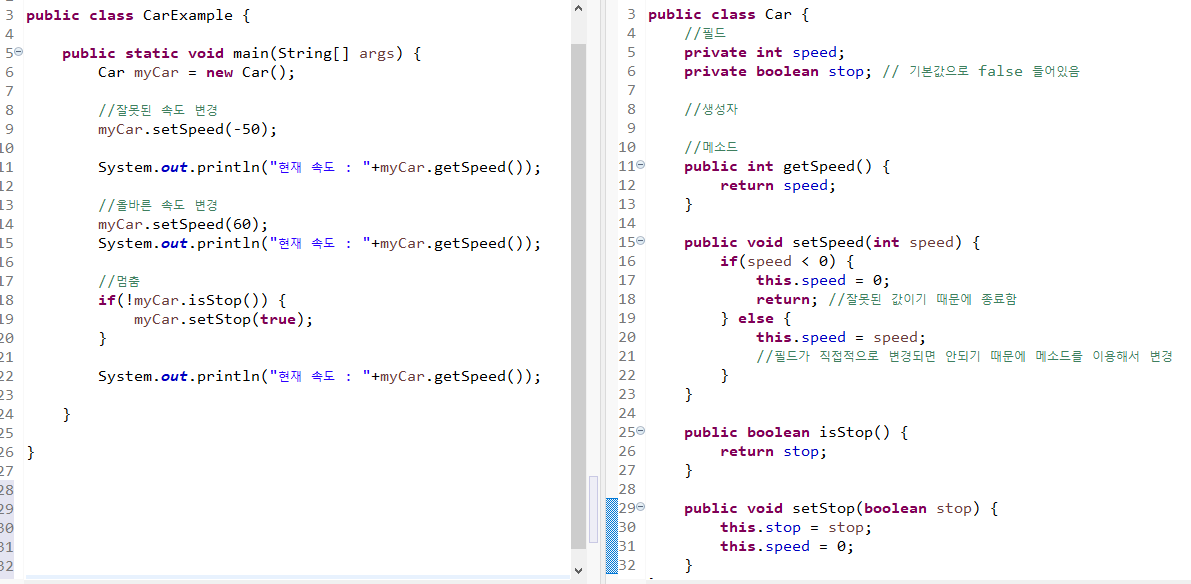Screen dimensions: 1191x584
Task: Click the 'if(speed < 0) {' condition line
Action: [787, 261]
